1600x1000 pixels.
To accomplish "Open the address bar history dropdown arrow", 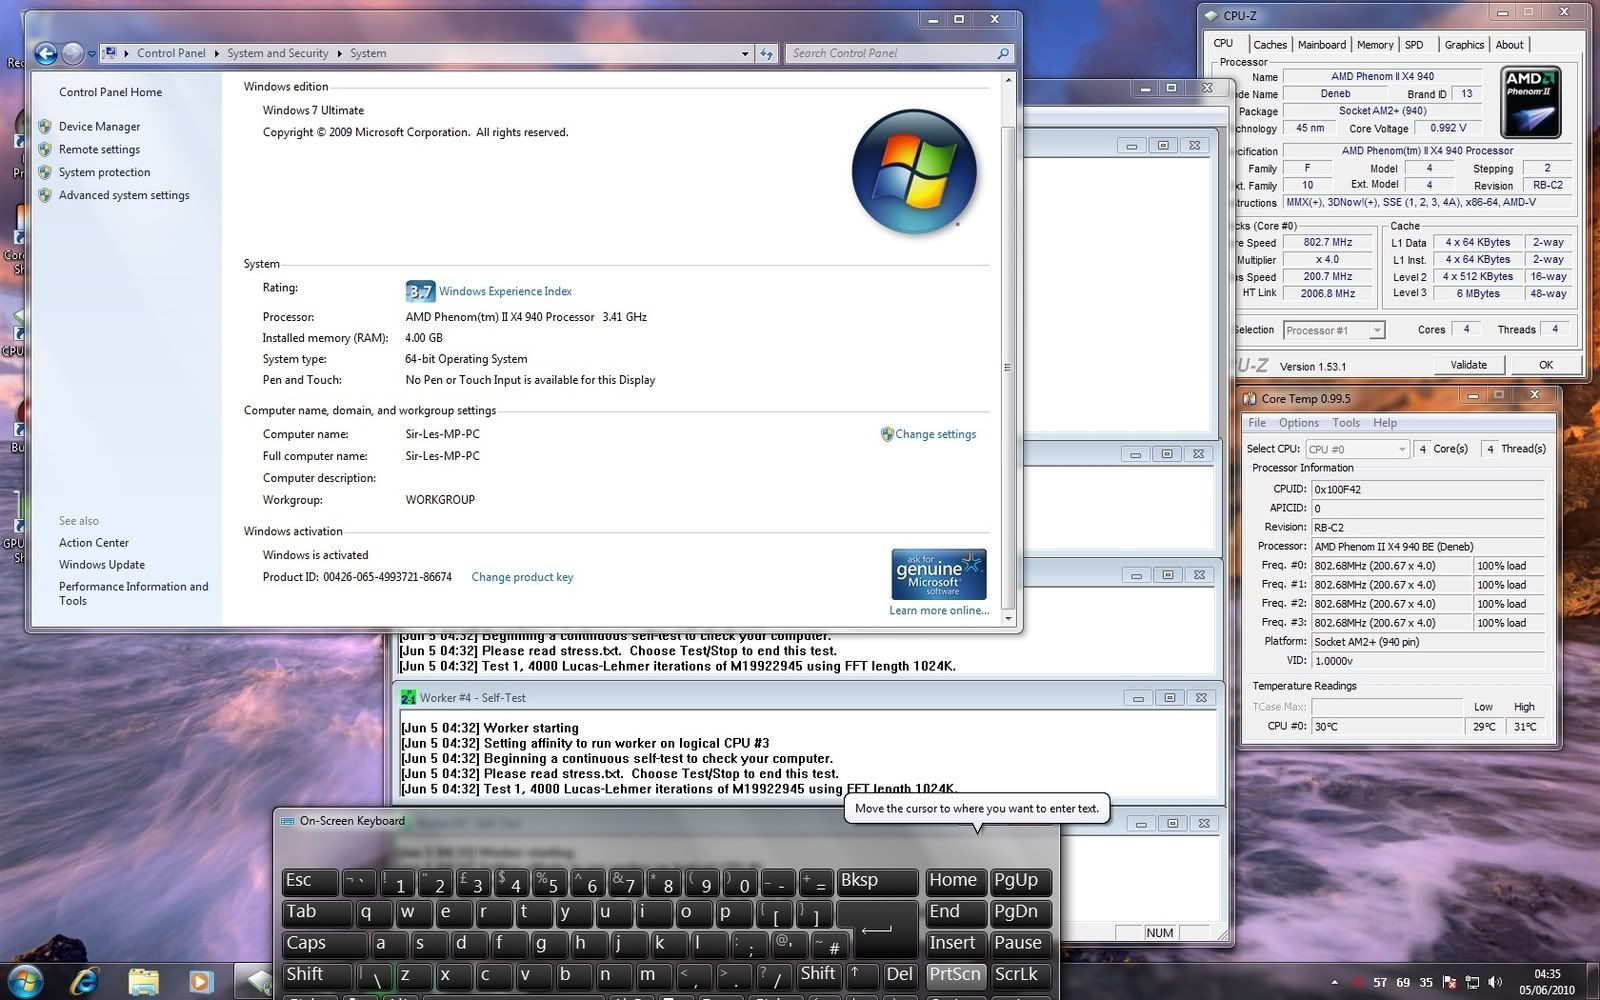I will tap(745, 54).
